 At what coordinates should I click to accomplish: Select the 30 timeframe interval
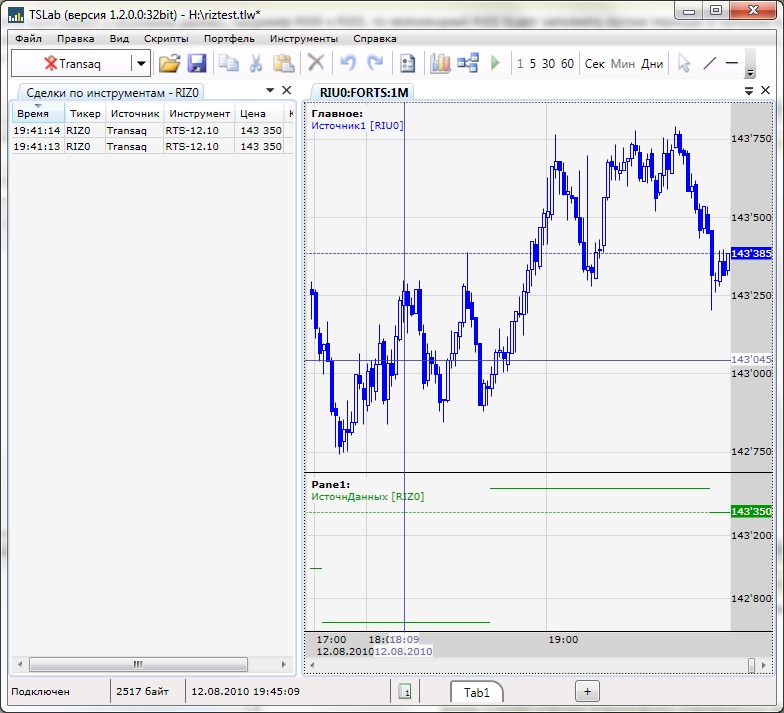(x=548, y=63)
